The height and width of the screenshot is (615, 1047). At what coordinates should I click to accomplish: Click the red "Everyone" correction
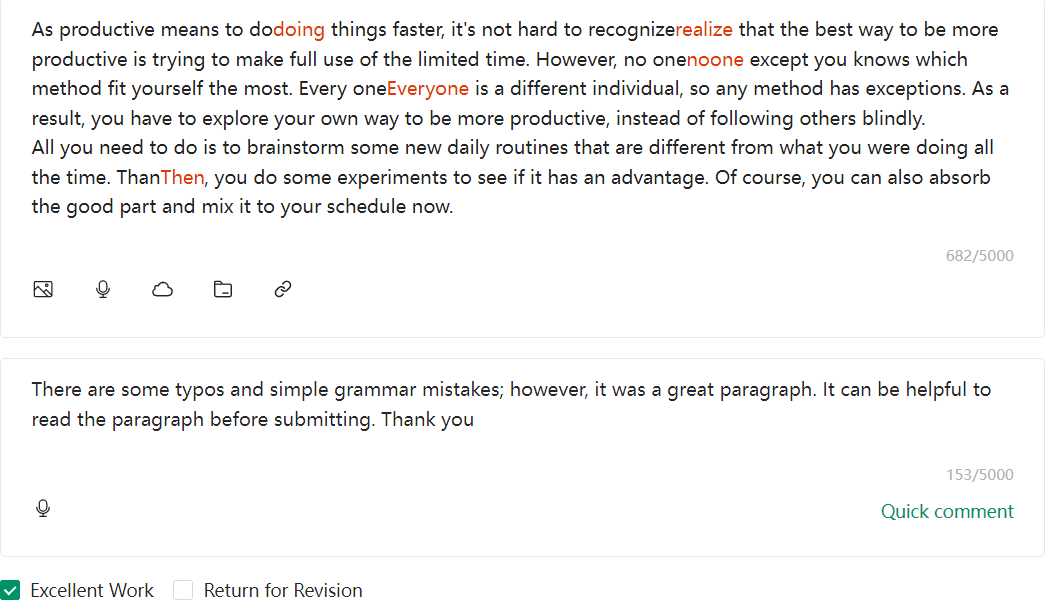(427, 89)
